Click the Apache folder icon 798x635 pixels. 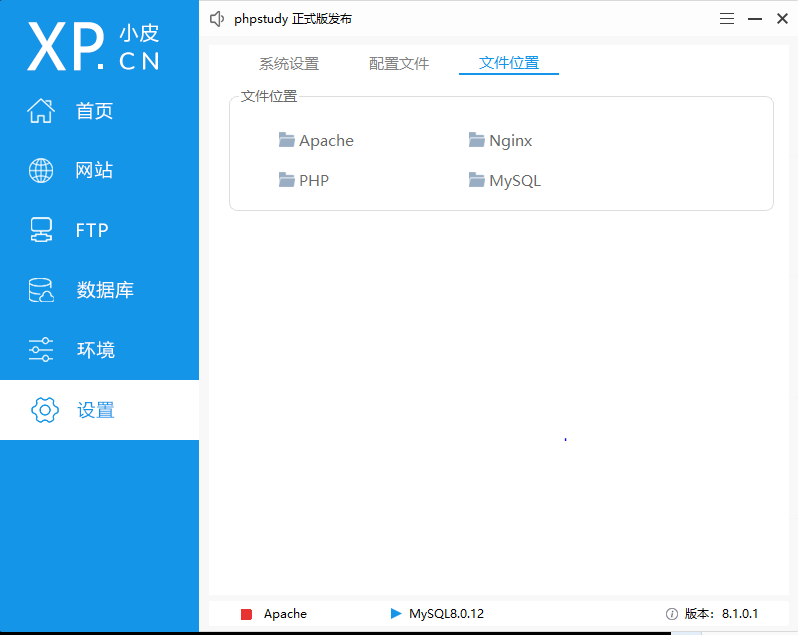tap(287, 139)
